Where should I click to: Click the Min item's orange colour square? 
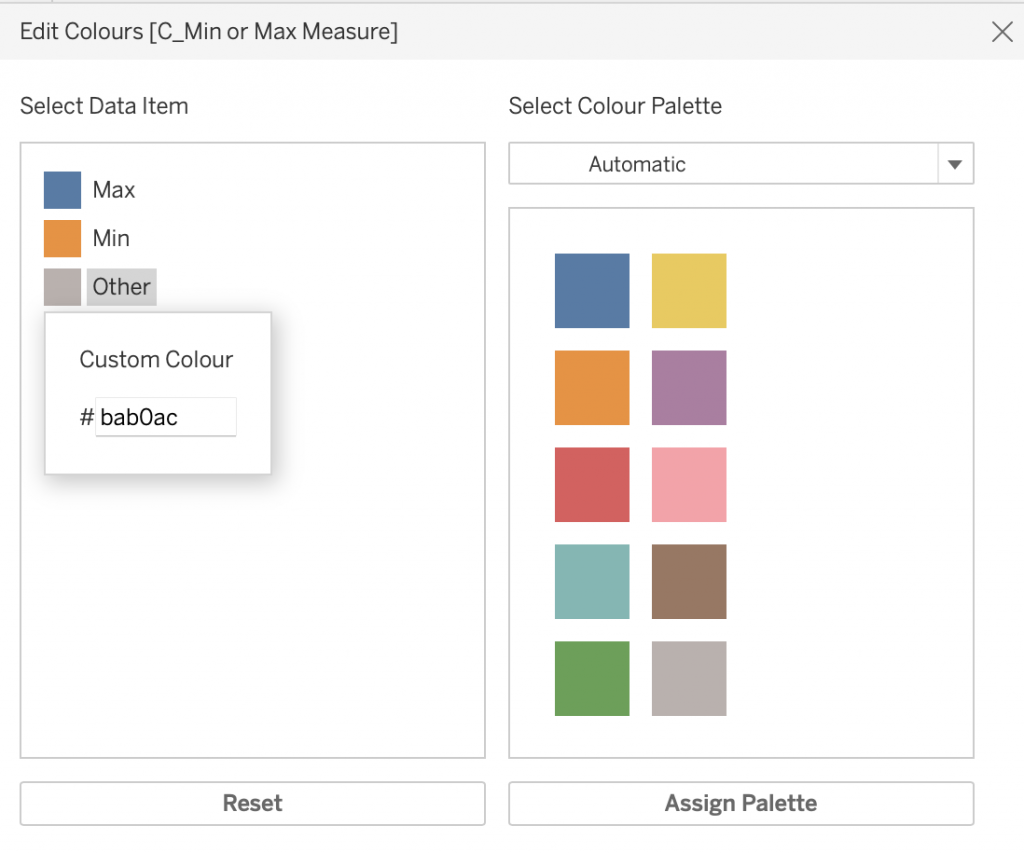pyautogui.click(x=62, y=238)
